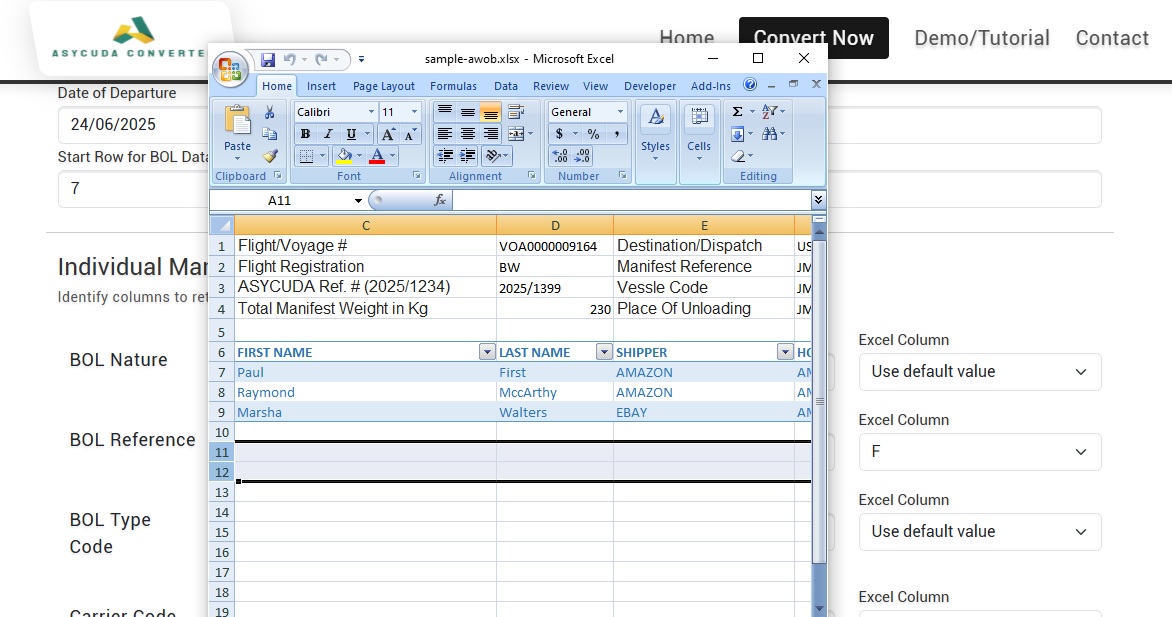1172x617 pixels.
Task: Toggle Bold formatting
Action: click(x=306, y=134)
